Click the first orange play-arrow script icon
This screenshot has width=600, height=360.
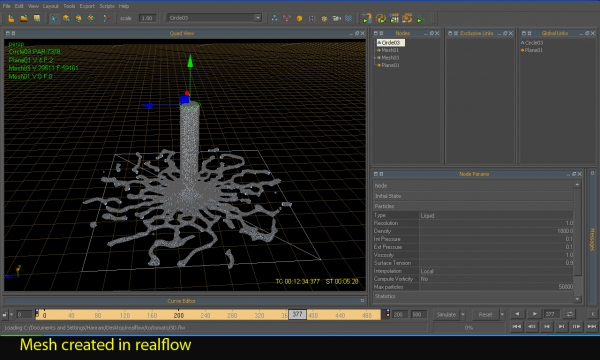coord(367,18)
